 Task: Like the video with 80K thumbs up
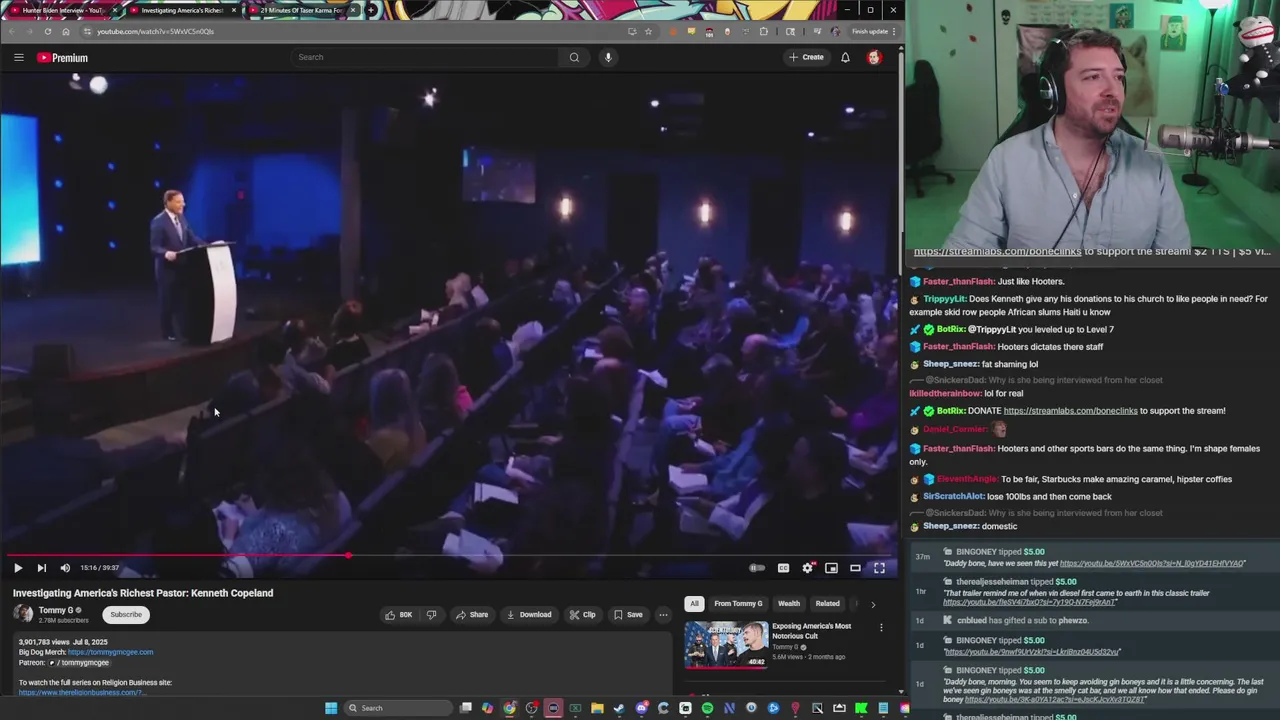398,615
